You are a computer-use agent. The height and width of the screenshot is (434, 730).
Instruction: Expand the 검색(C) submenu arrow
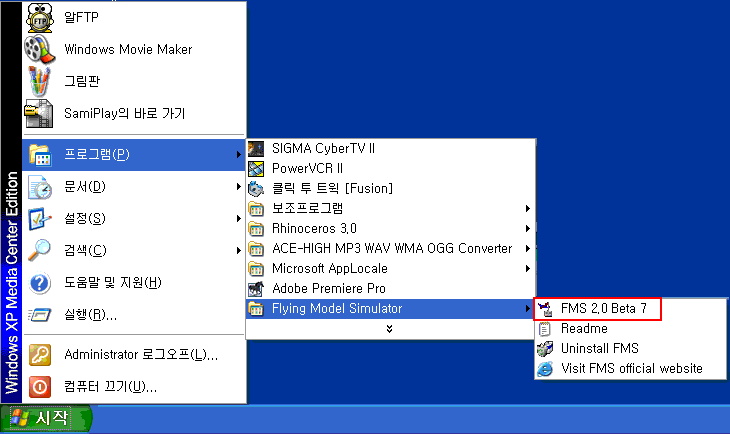click(238, 251)
